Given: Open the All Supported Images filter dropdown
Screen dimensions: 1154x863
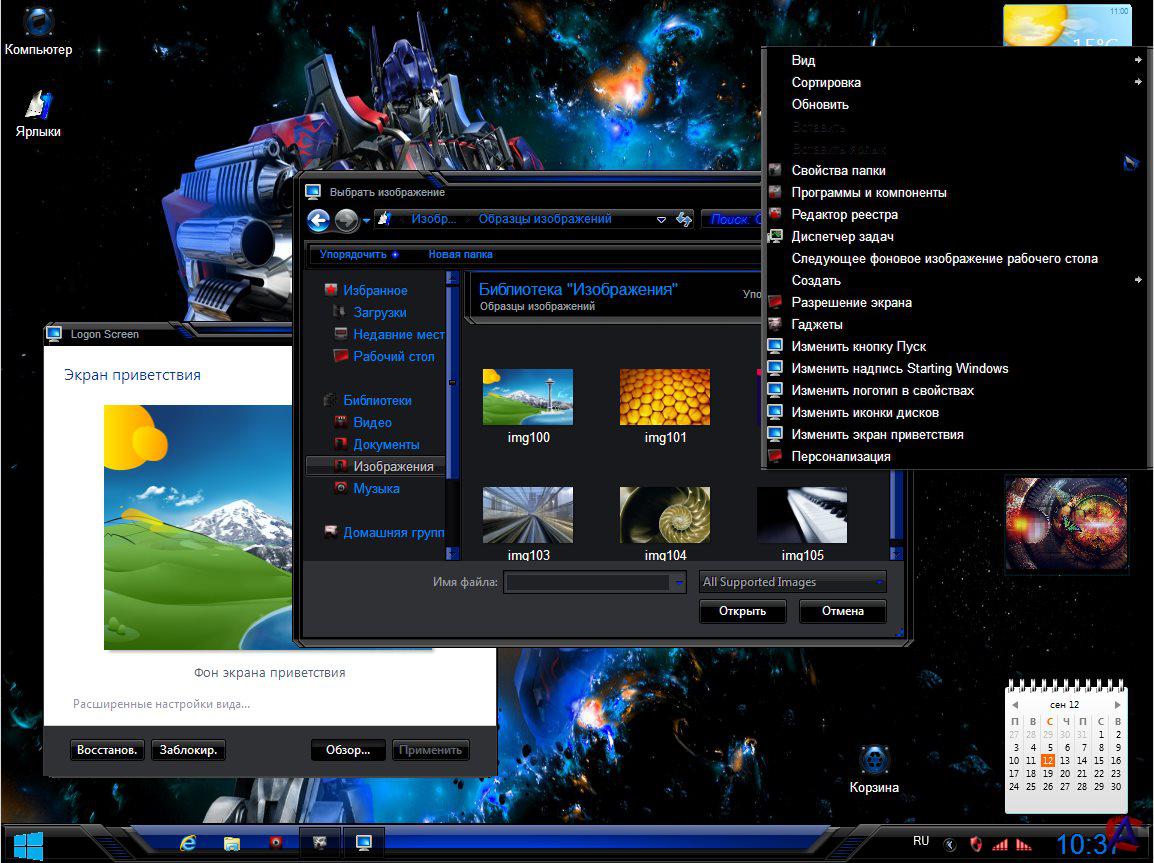Looking at the screenshot, I should 793,582.
